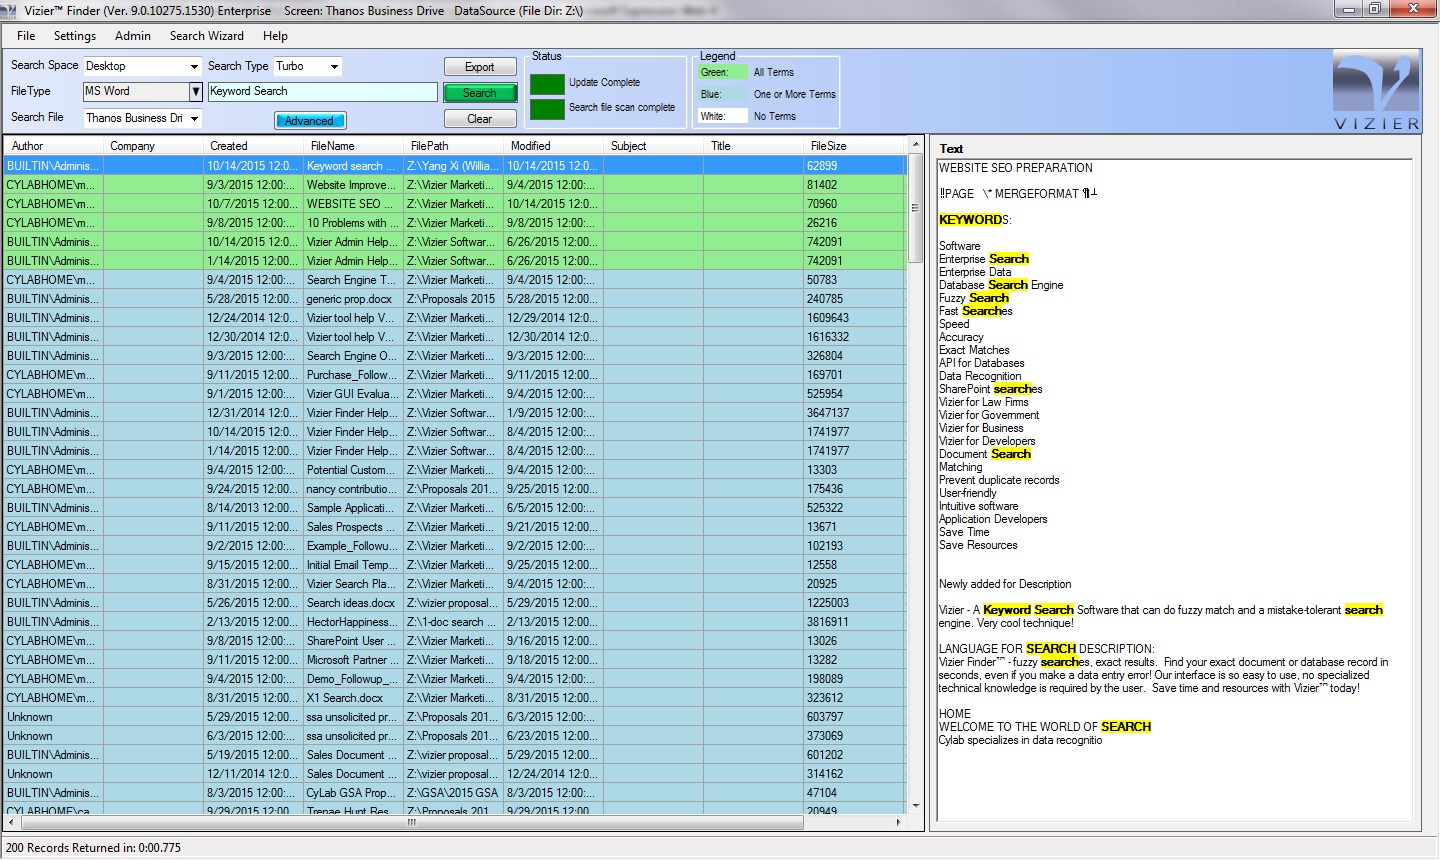Sort by the FilePath column header
Viewport: 1440px width, 860px height.
tap(453, 146)
